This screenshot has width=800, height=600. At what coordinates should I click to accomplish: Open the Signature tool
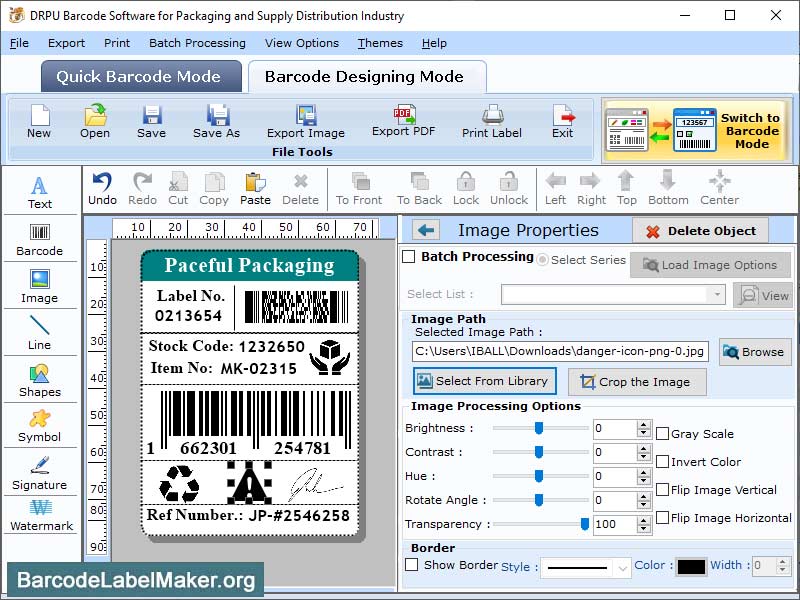click(x=39, y=473)
